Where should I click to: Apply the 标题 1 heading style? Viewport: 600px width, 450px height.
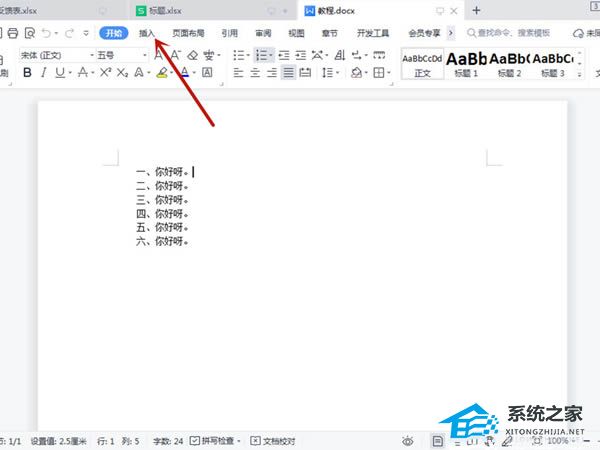[466, 64]
